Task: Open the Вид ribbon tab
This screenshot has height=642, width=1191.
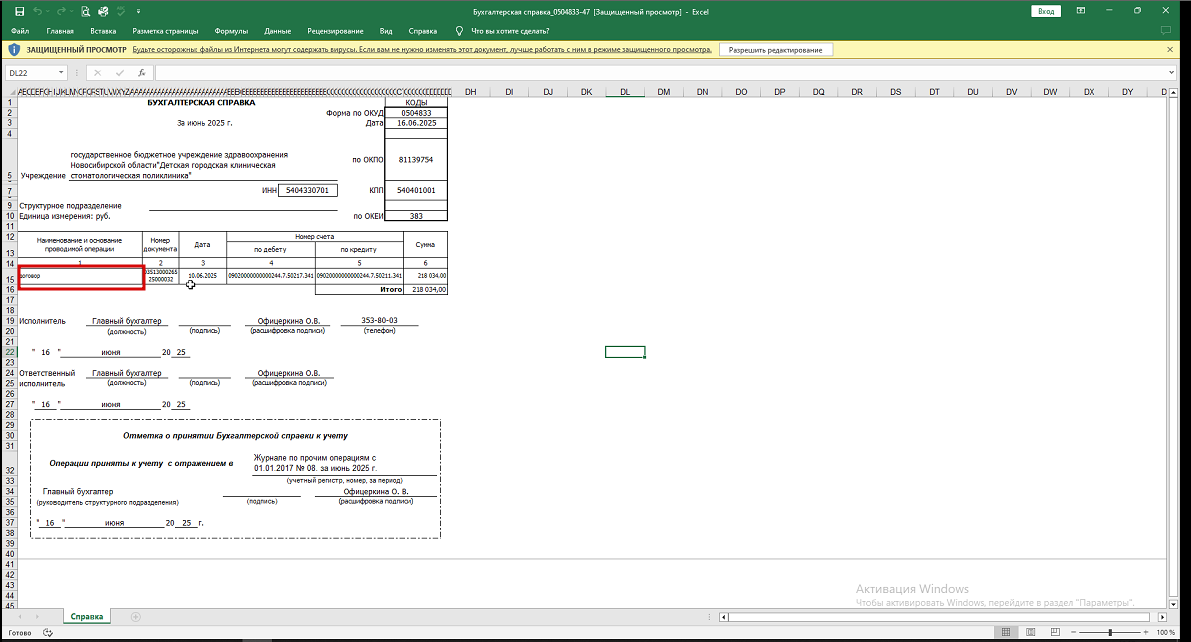Action: coord(386,31)
